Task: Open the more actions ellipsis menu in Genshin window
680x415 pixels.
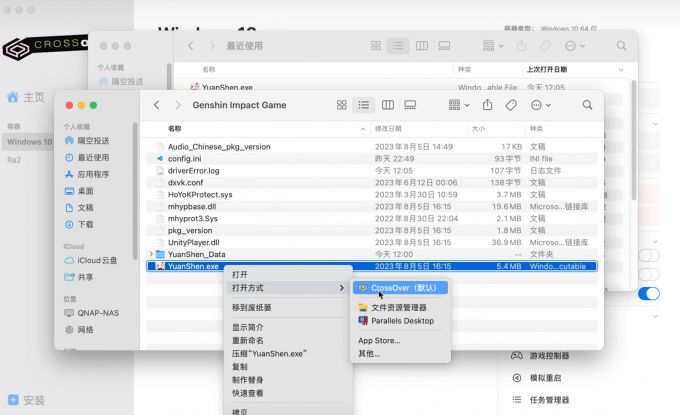Action: 540,105
